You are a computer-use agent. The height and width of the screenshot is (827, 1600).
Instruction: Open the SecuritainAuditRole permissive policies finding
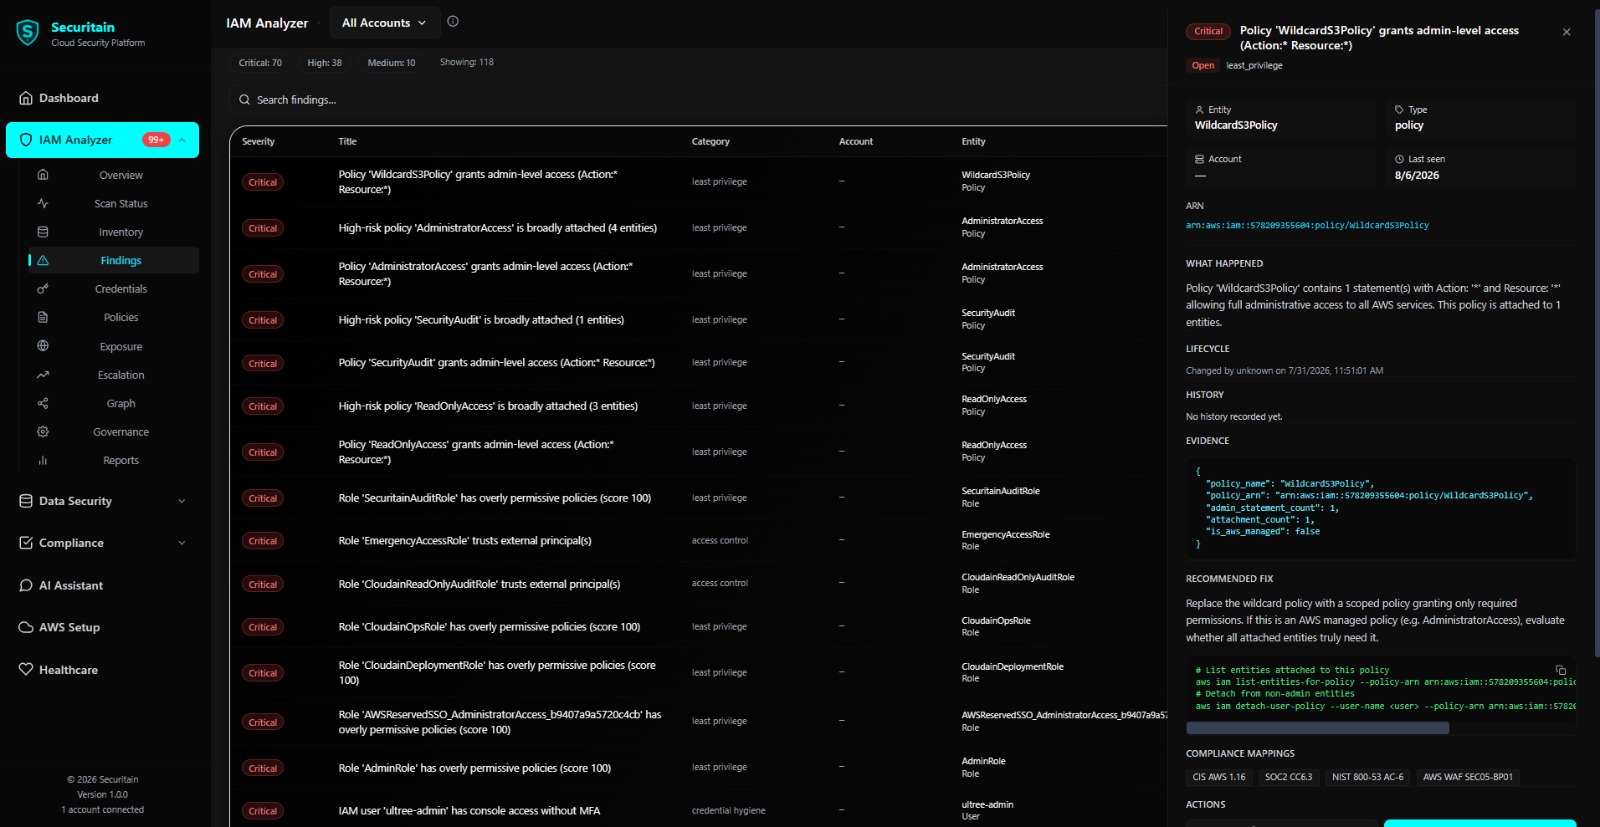(x=698, y=498)
